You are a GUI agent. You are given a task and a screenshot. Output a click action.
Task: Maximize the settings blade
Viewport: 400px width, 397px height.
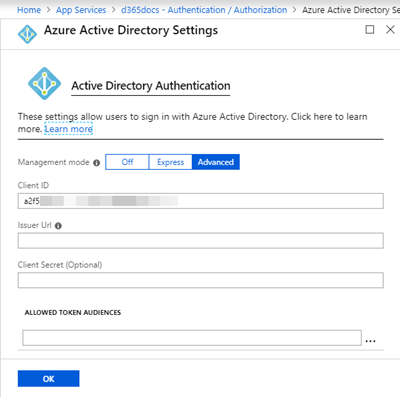point(370,30)
